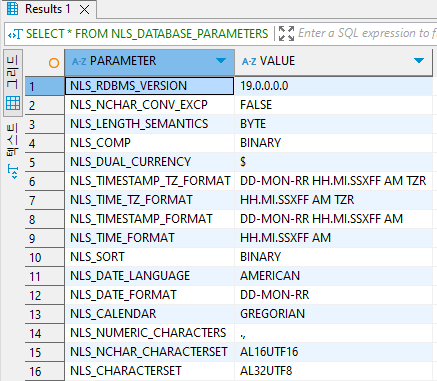
Task: Select row number 10 header
Action: click(45, 257)
